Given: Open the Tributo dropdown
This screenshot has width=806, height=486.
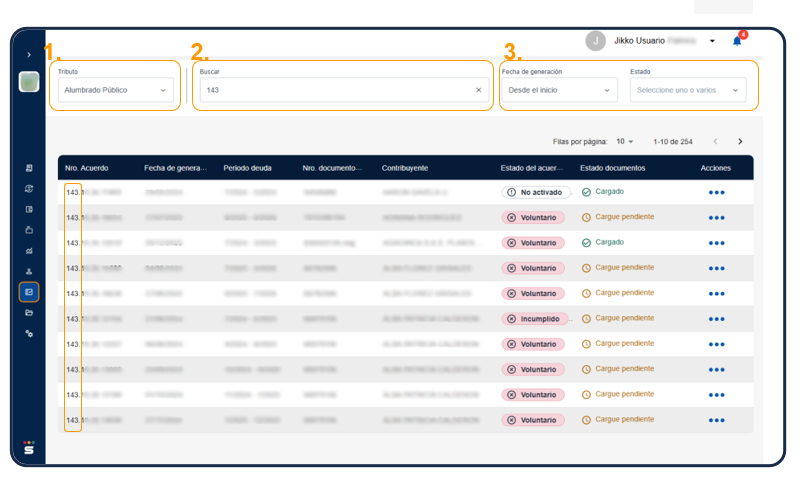Looking at the screenshot, I should pos(115,90).
